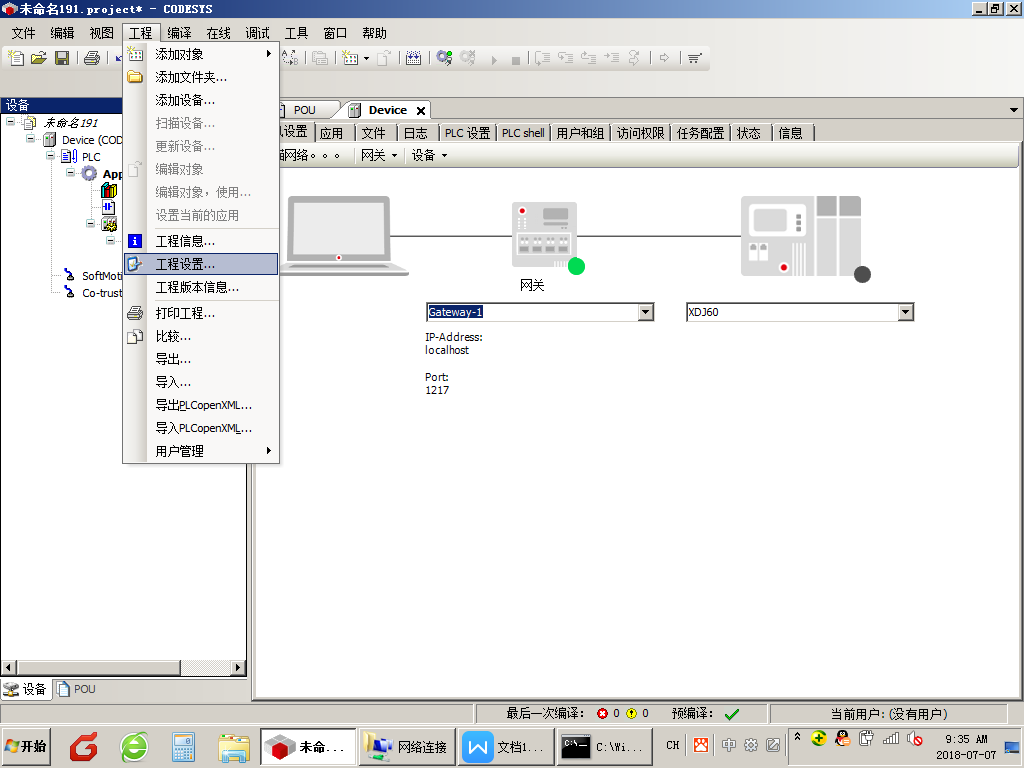Open the WPS document taskbar item
This screenshot has width=1024, height=768.
point(506,746)
